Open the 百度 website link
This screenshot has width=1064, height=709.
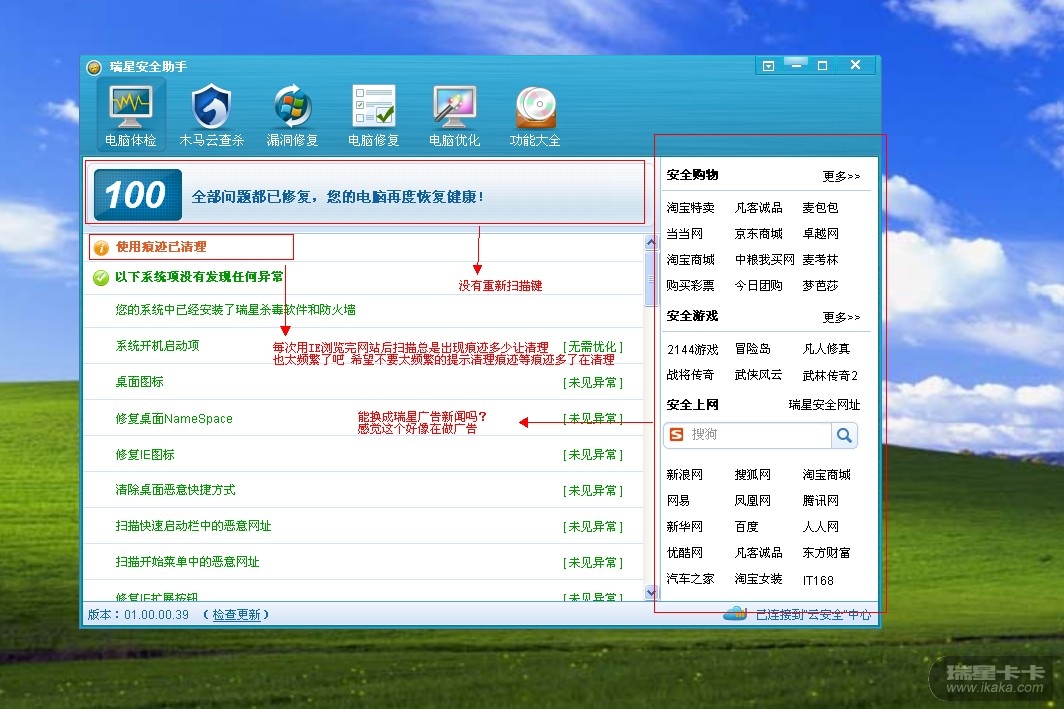tap(746, 526)
